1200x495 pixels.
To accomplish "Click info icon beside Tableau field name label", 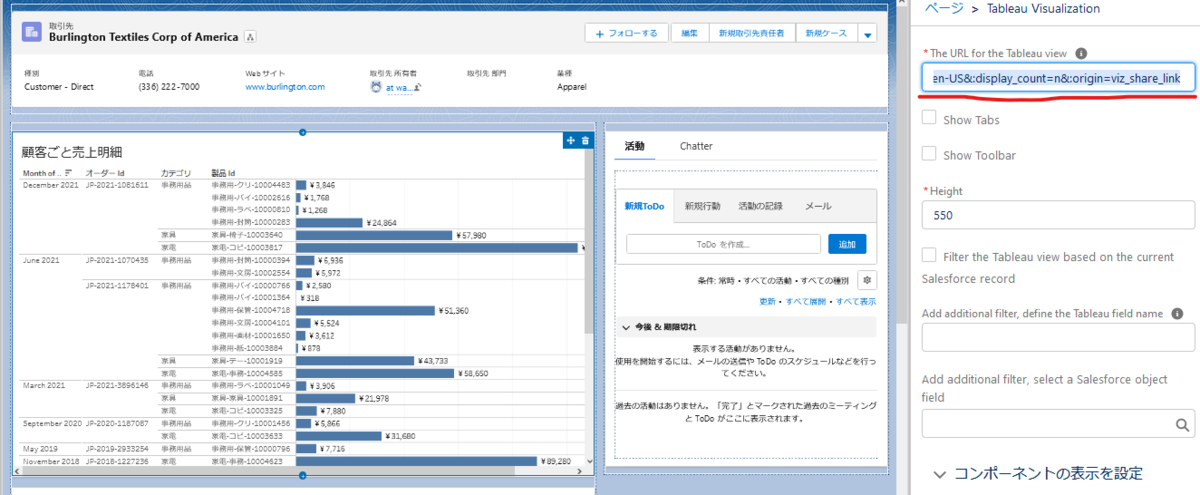I will (x=1176, y=313).
